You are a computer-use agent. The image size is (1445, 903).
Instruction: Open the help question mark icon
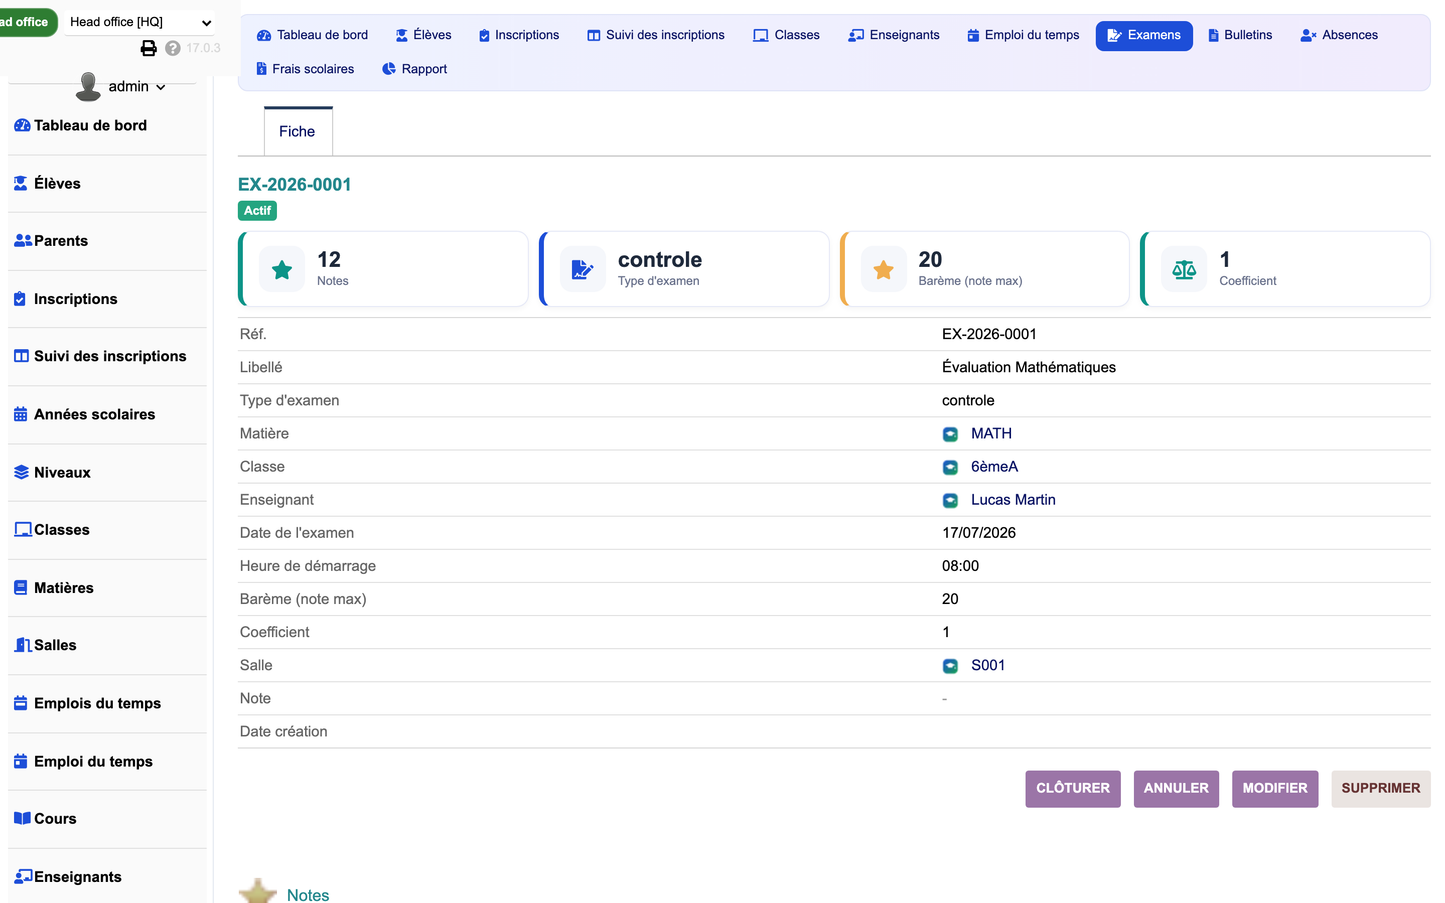(173, 48)
